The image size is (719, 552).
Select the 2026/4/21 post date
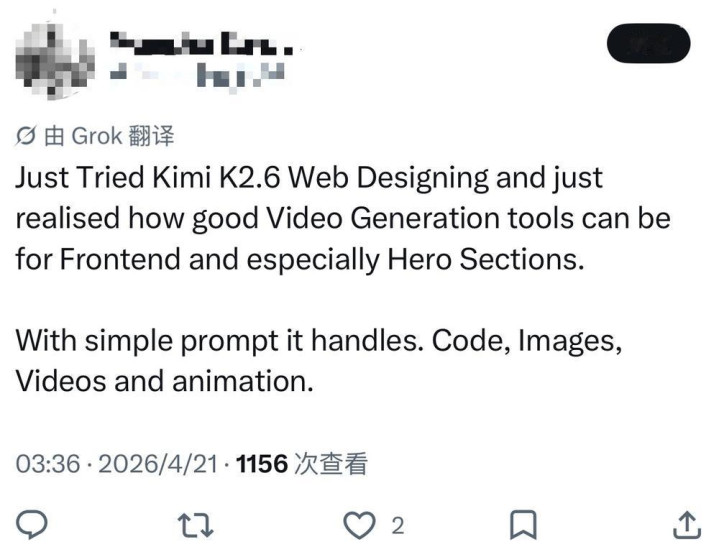click(x=158, y=464)
